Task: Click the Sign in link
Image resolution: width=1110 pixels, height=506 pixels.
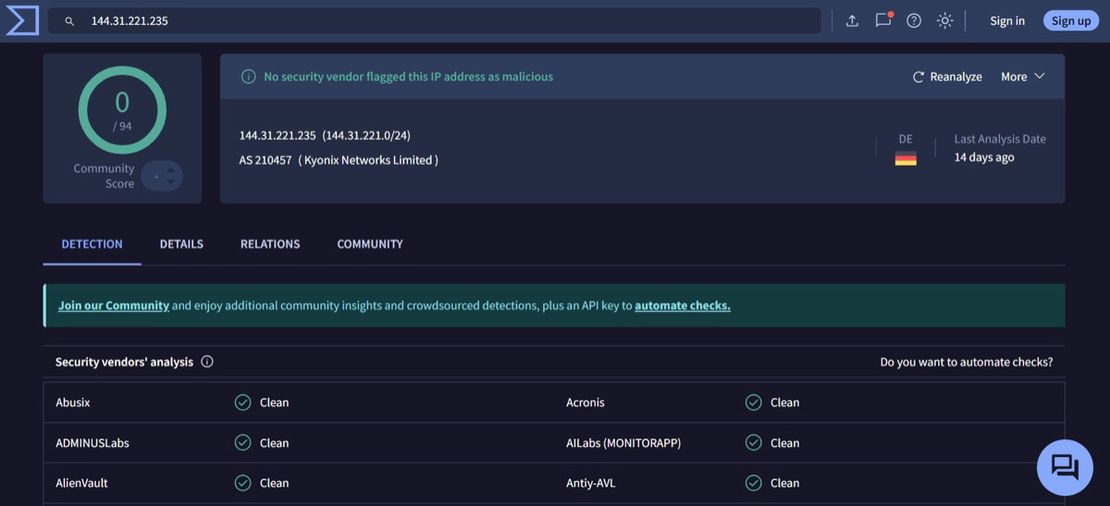Action: pos(1007,20)
